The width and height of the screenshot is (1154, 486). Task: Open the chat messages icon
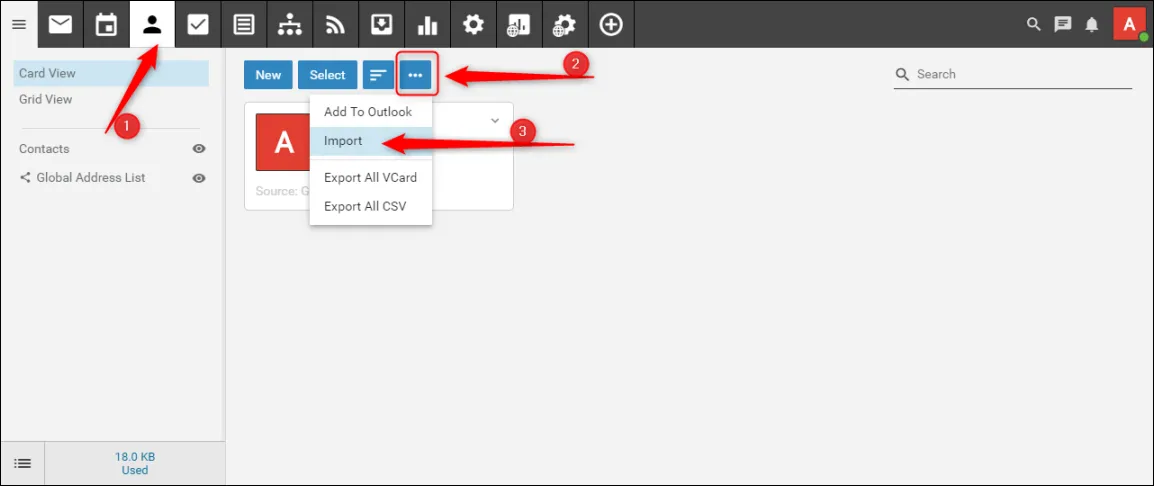click(1063, 24)
